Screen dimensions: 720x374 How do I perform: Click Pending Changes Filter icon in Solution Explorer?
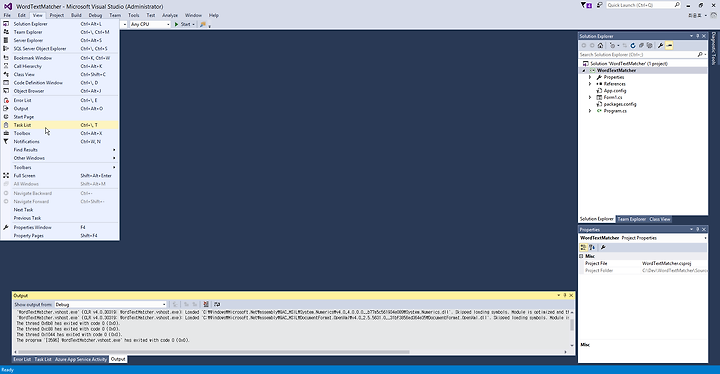click(613, 45)
